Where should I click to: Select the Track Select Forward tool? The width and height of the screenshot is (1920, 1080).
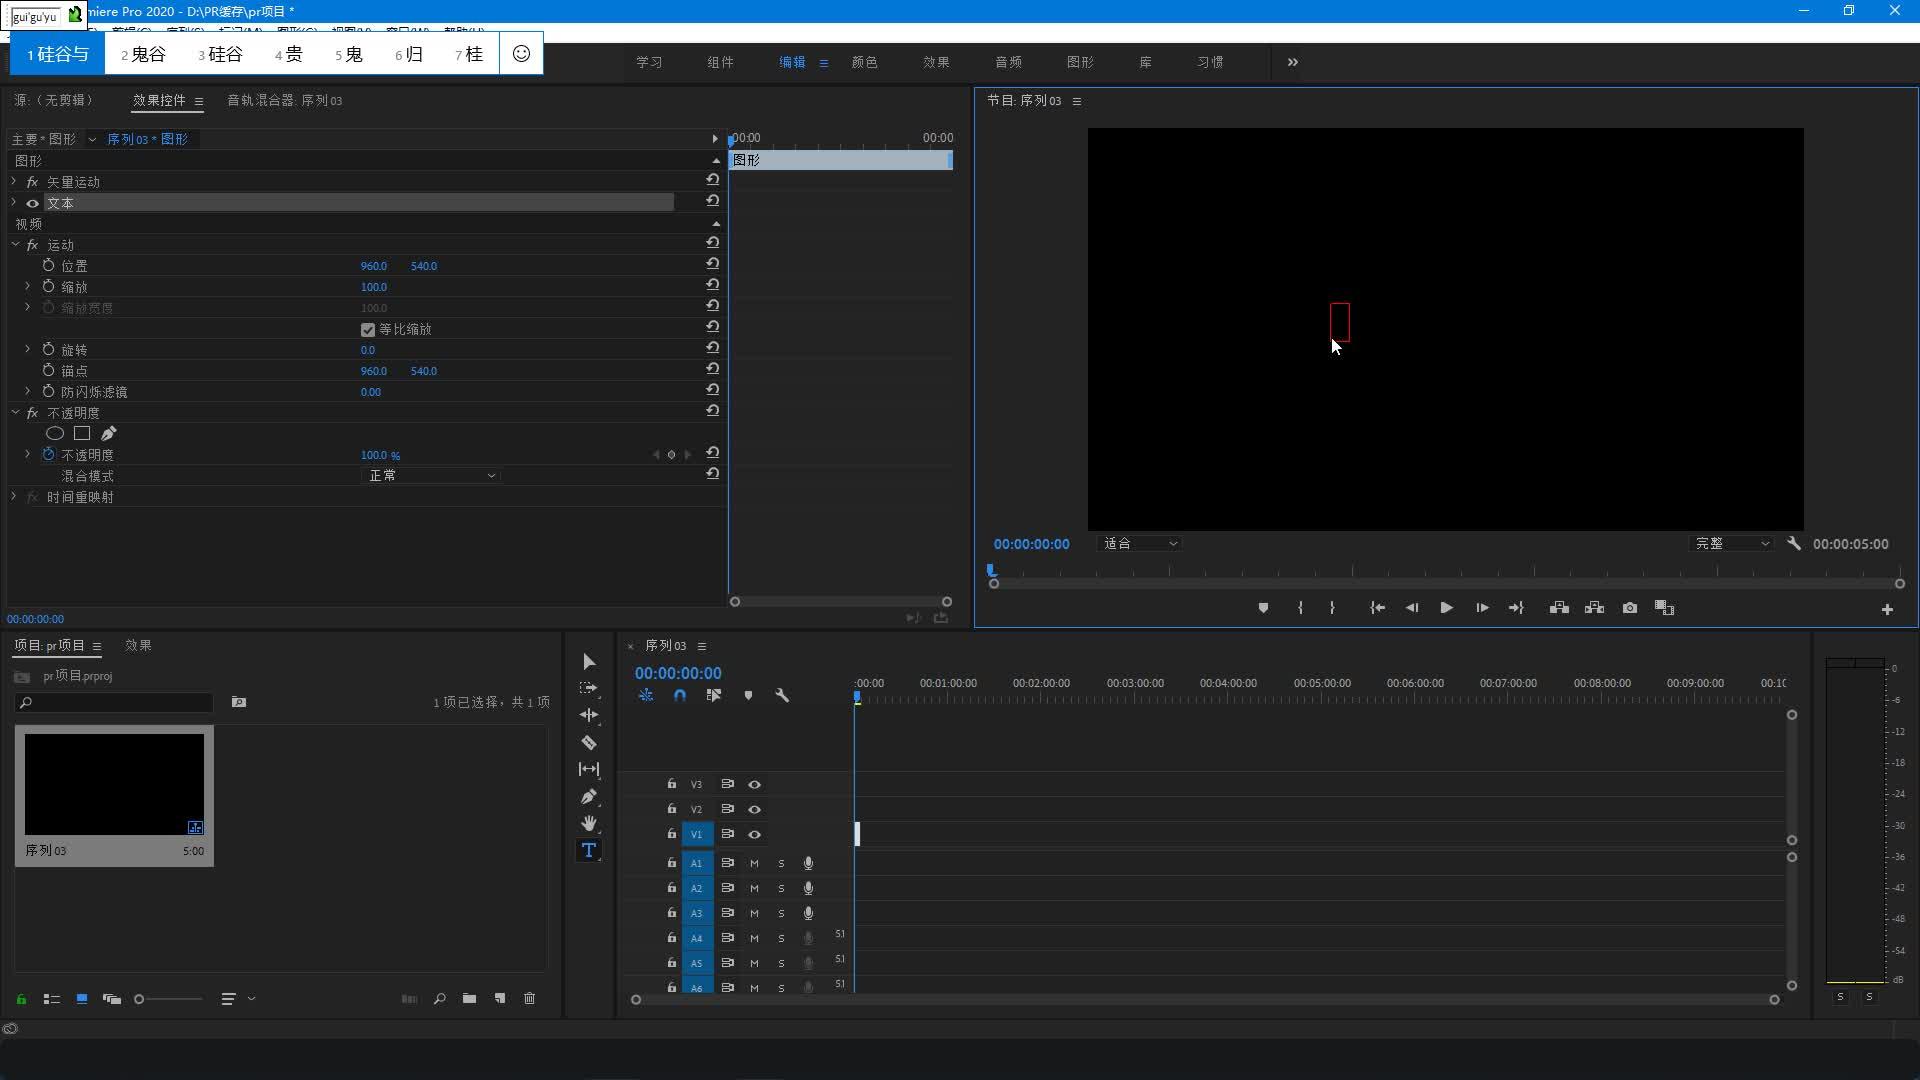pos(589,688)
